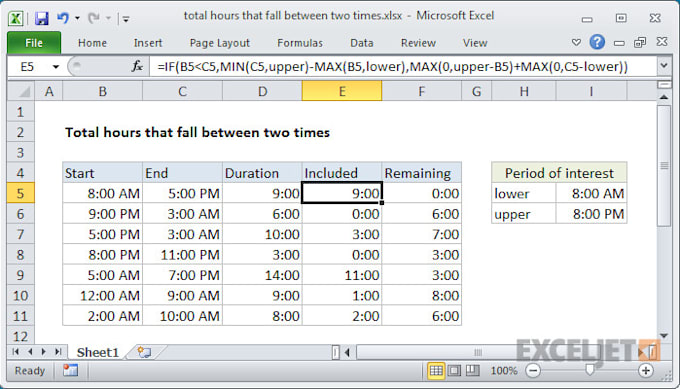This screenshot has height=389, width=680.
Task: Minimize the workbook window in the ribbon
Action: click(619, 43)
